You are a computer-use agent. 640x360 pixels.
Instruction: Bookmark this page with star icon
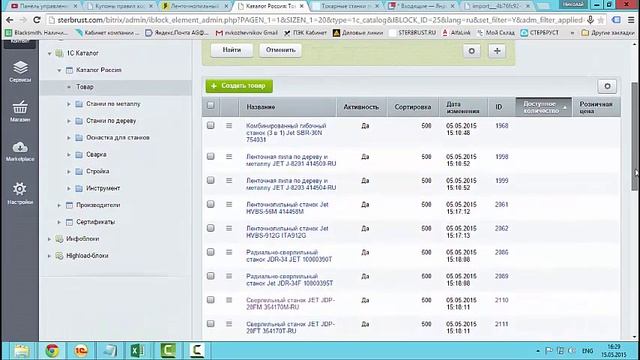[x=600, y=20]
